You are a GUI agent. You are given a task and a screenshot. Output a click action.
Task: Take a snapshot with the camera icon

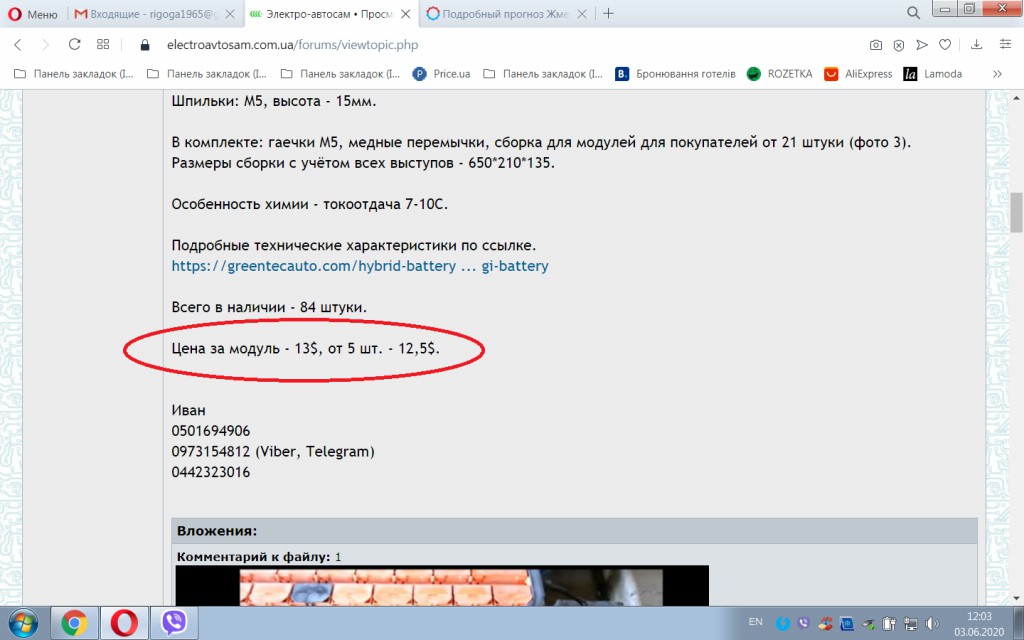(x=876, y=45)
